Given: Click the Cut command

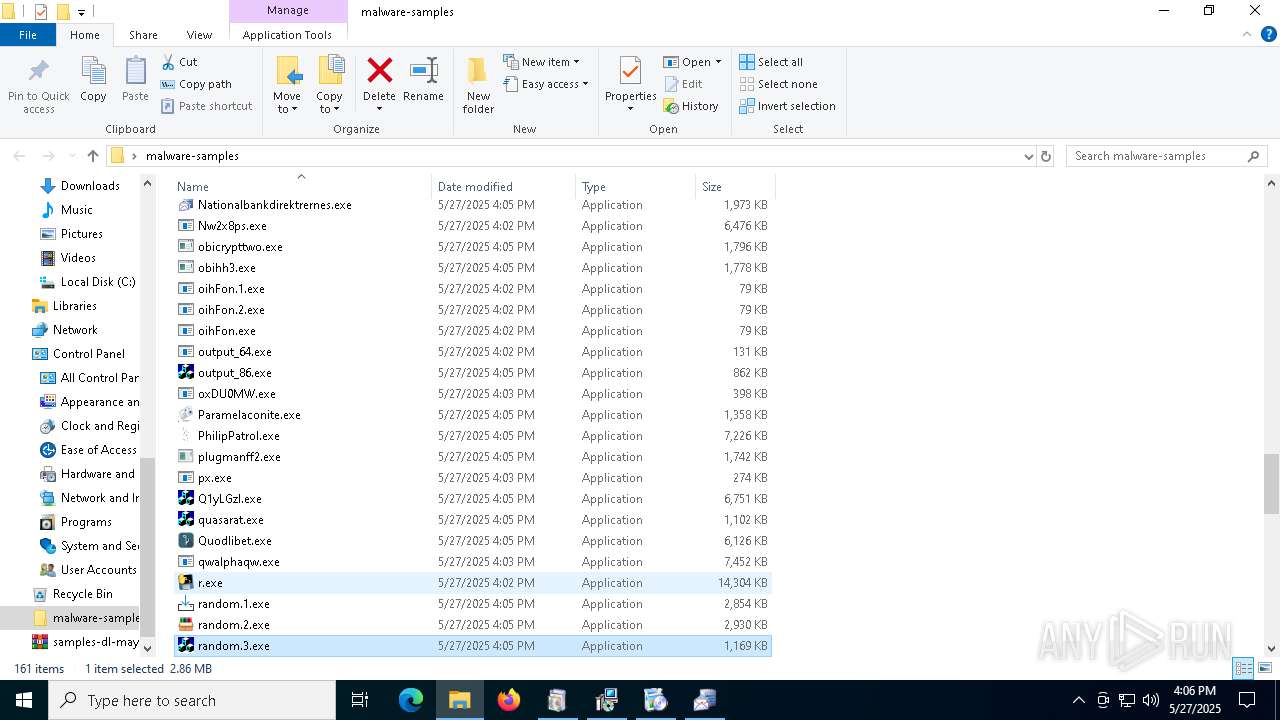Looking at the screenshot, I should 179,62.
